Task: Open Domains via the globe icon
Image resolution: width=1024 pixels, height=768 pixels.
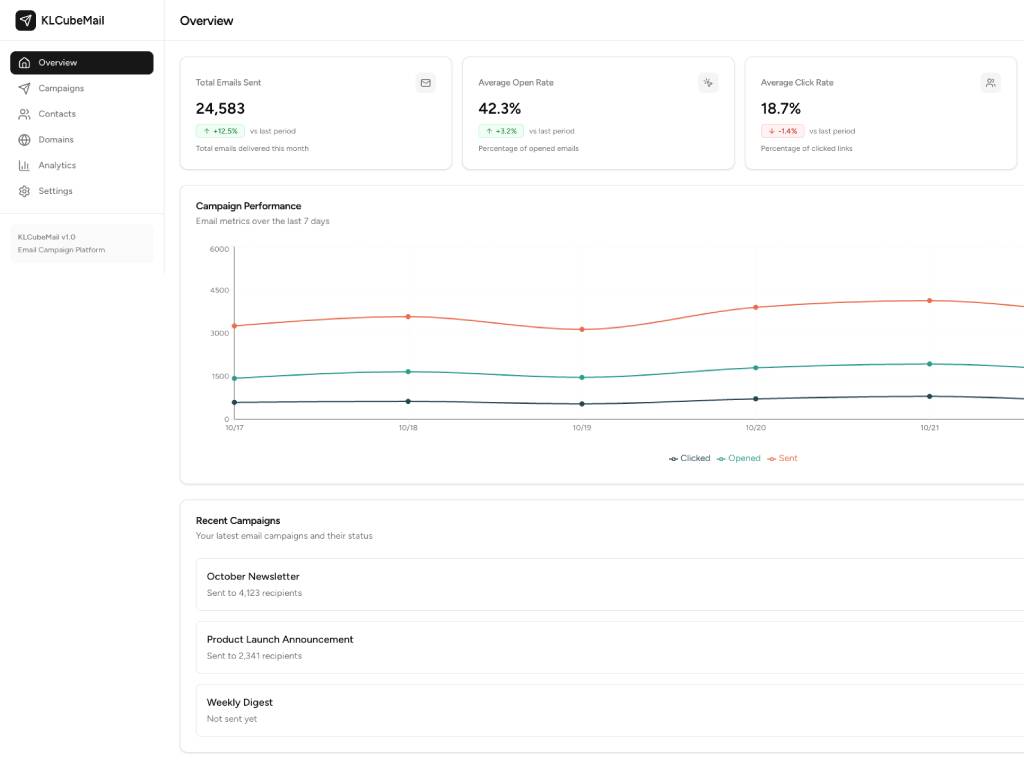Action: point(23,139)
